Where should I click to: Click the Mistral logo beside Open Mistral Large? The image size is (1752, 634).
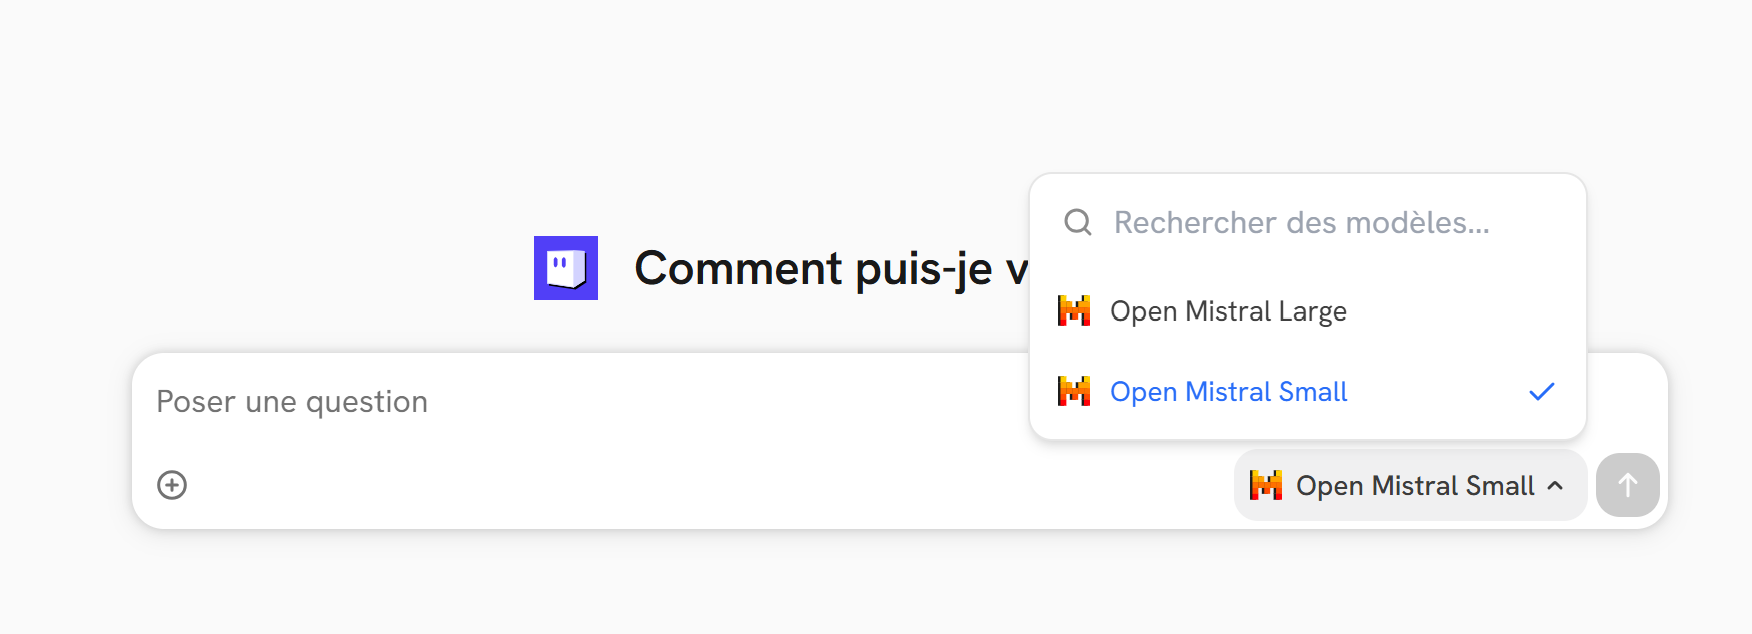click(1074, 311)
